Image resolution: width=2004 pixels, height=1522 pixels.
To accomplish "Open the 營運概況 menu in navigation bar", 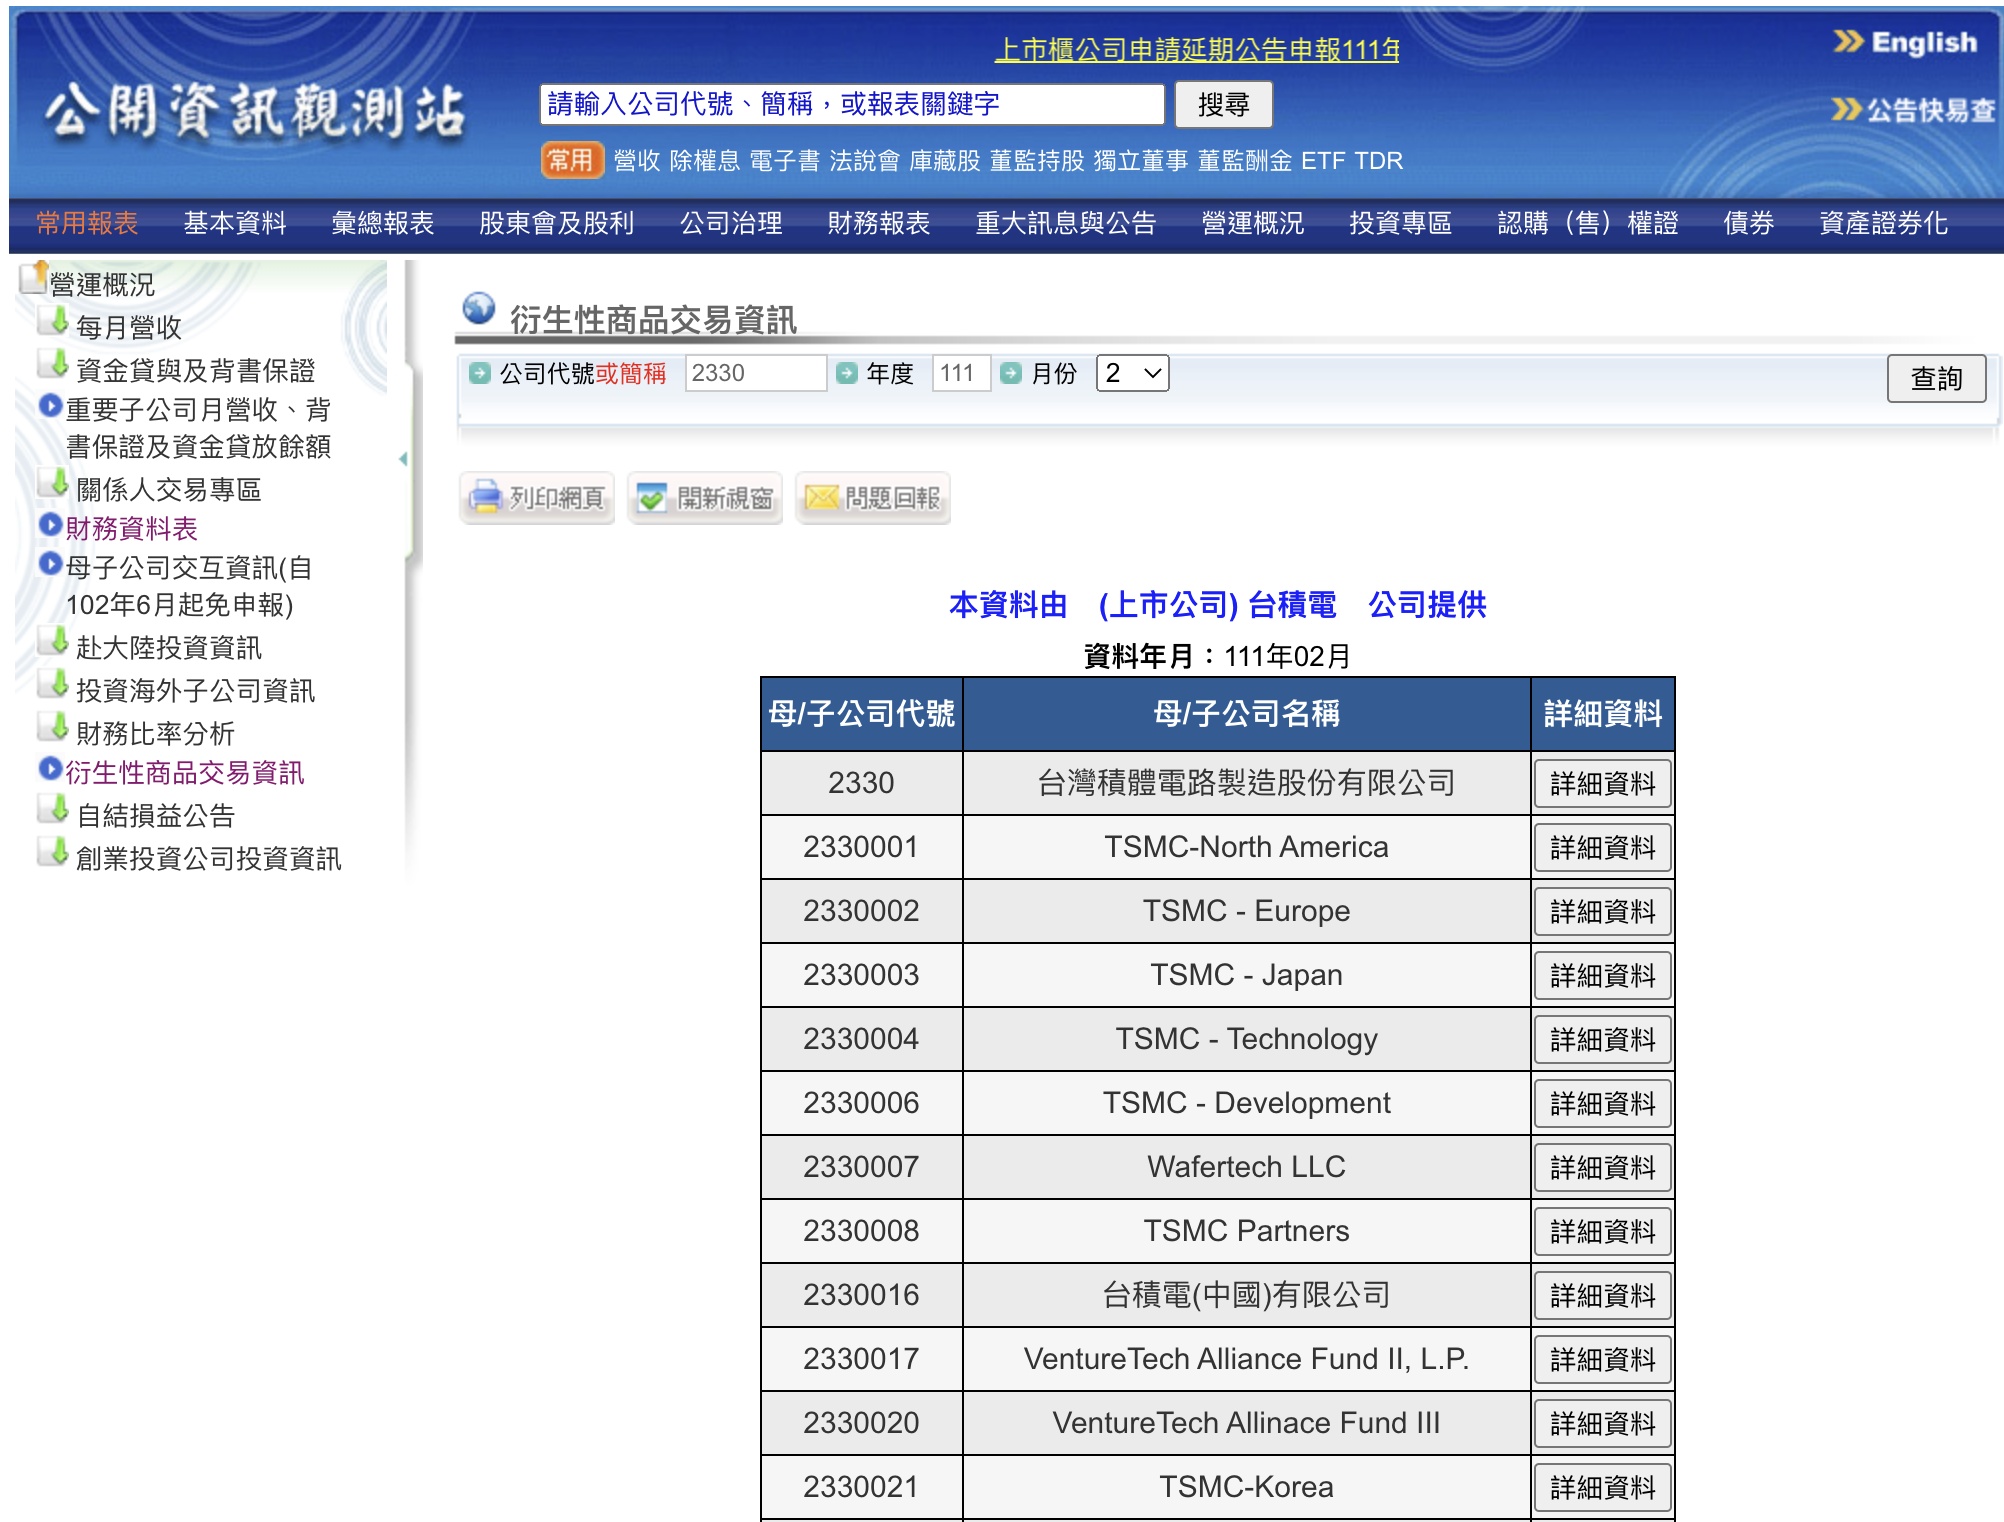I will tap(1253, 223).
